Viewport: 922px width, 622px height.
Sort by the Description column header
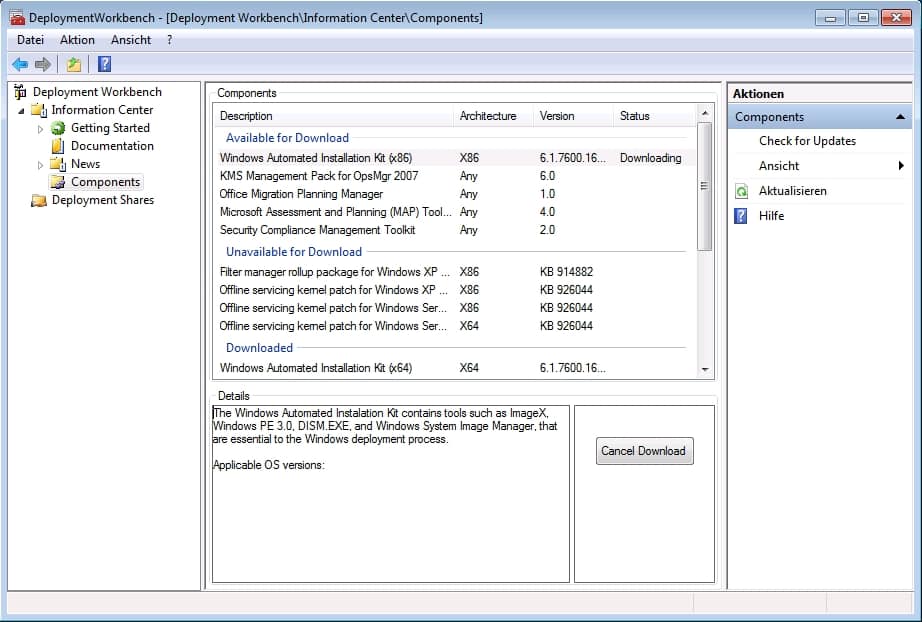333,116
